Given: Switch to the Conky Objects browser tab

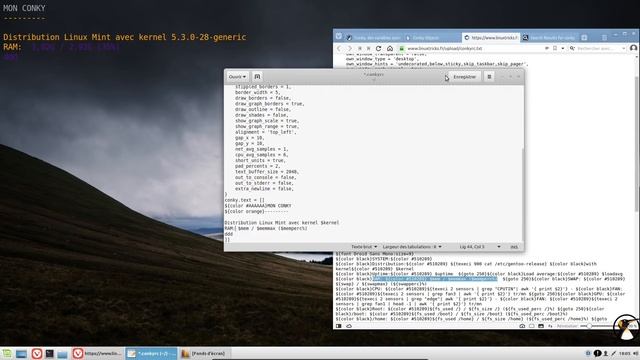Looking at the screenshot, I should click(x=432, y=38).
